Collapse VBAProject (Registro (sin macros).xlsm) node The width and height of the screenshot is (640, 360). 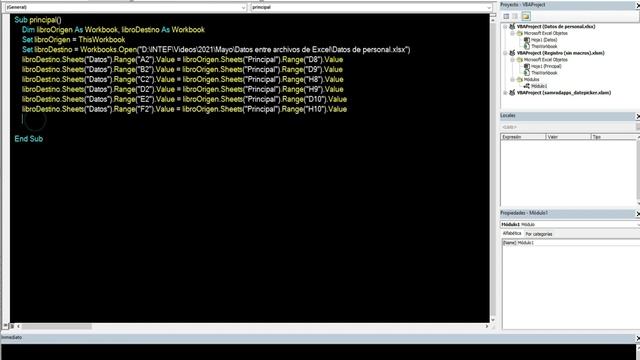tap(505, 53)
